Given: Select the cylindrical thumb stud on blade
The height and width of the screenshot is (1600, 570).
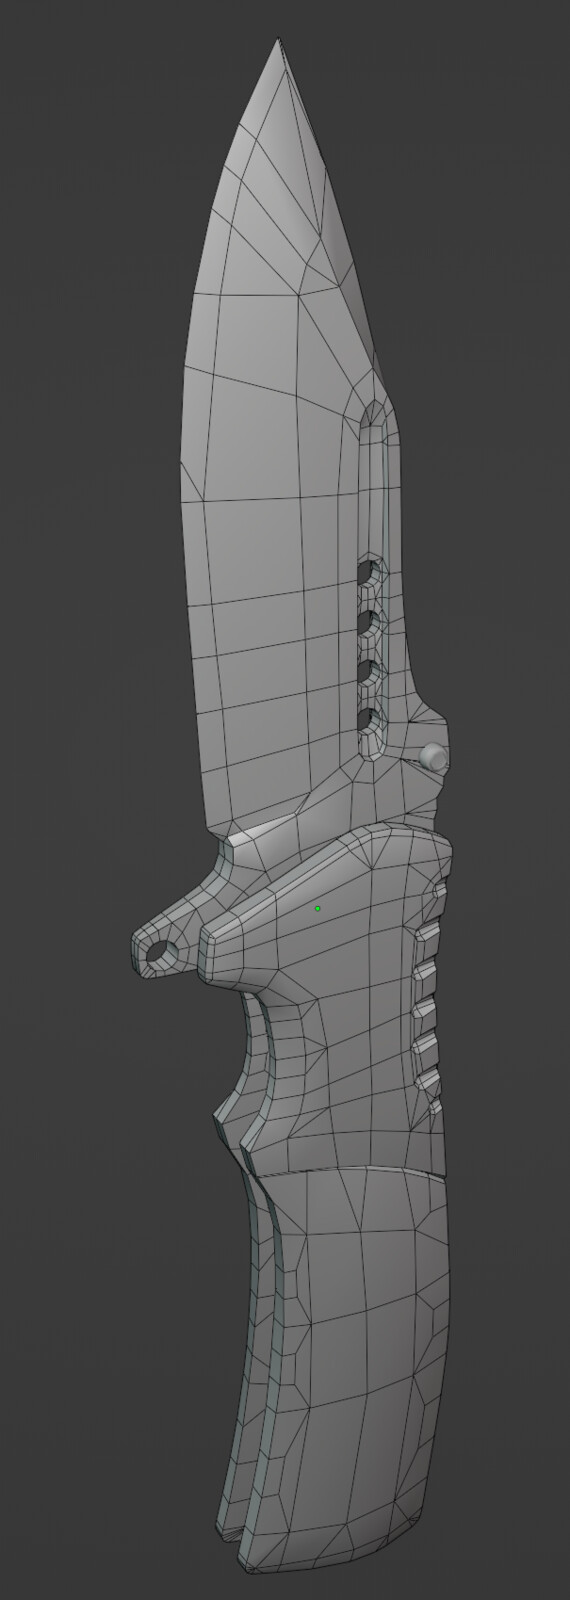Looking at the screenshot, I should tap(434, 757).
